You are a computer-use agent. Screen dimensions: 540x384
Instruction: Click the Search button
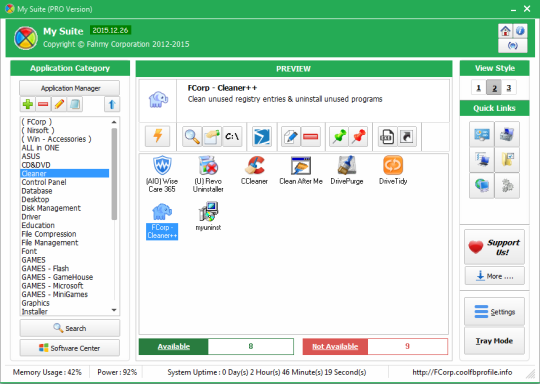[x=70, y=328]
